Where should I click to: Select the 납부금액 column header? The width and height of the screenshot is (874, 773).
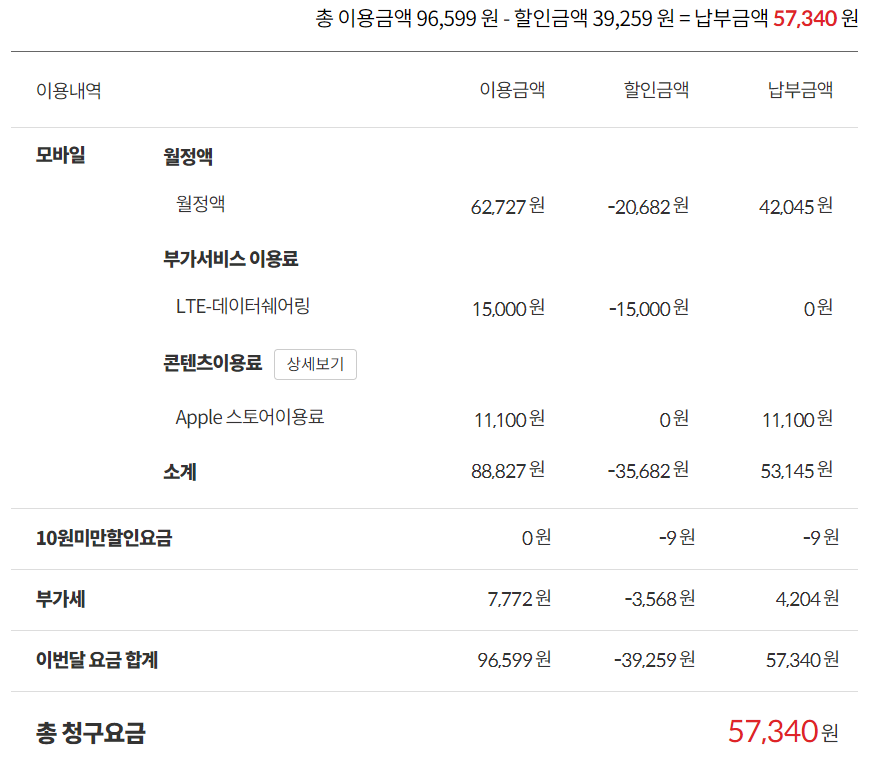click(800, 90)
